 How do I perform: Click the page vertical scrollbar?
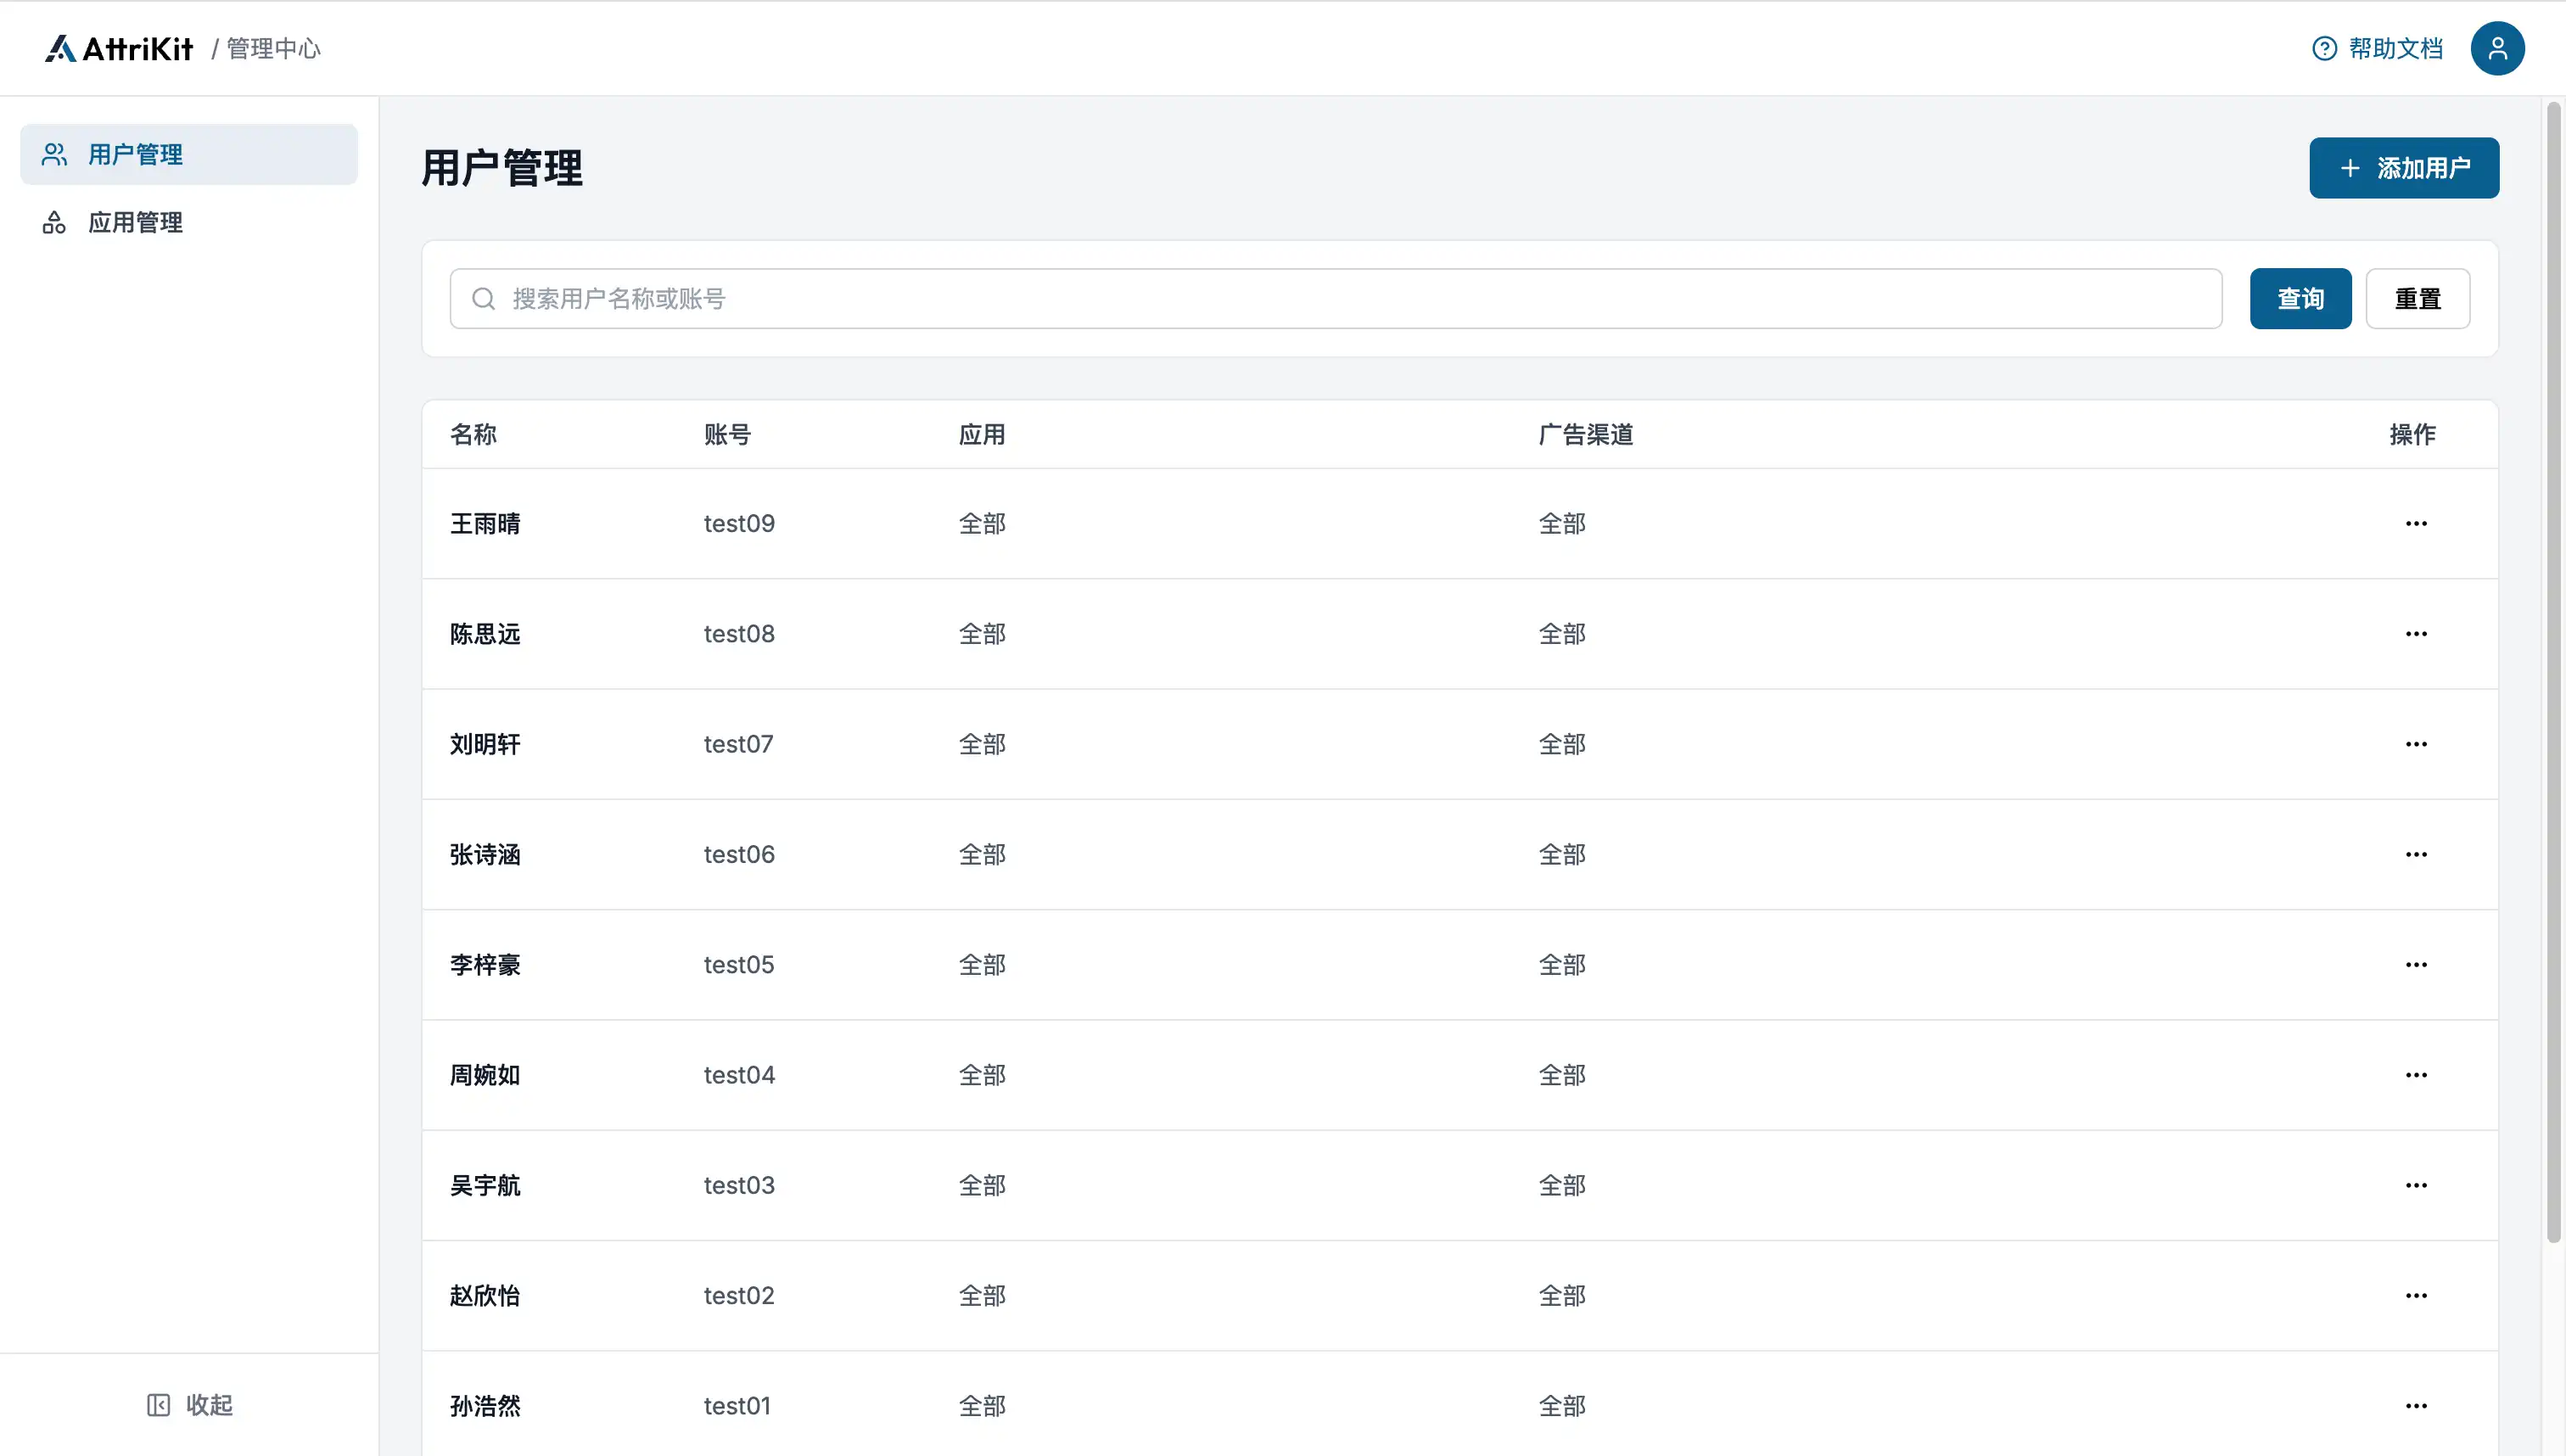pos(2553,670)
